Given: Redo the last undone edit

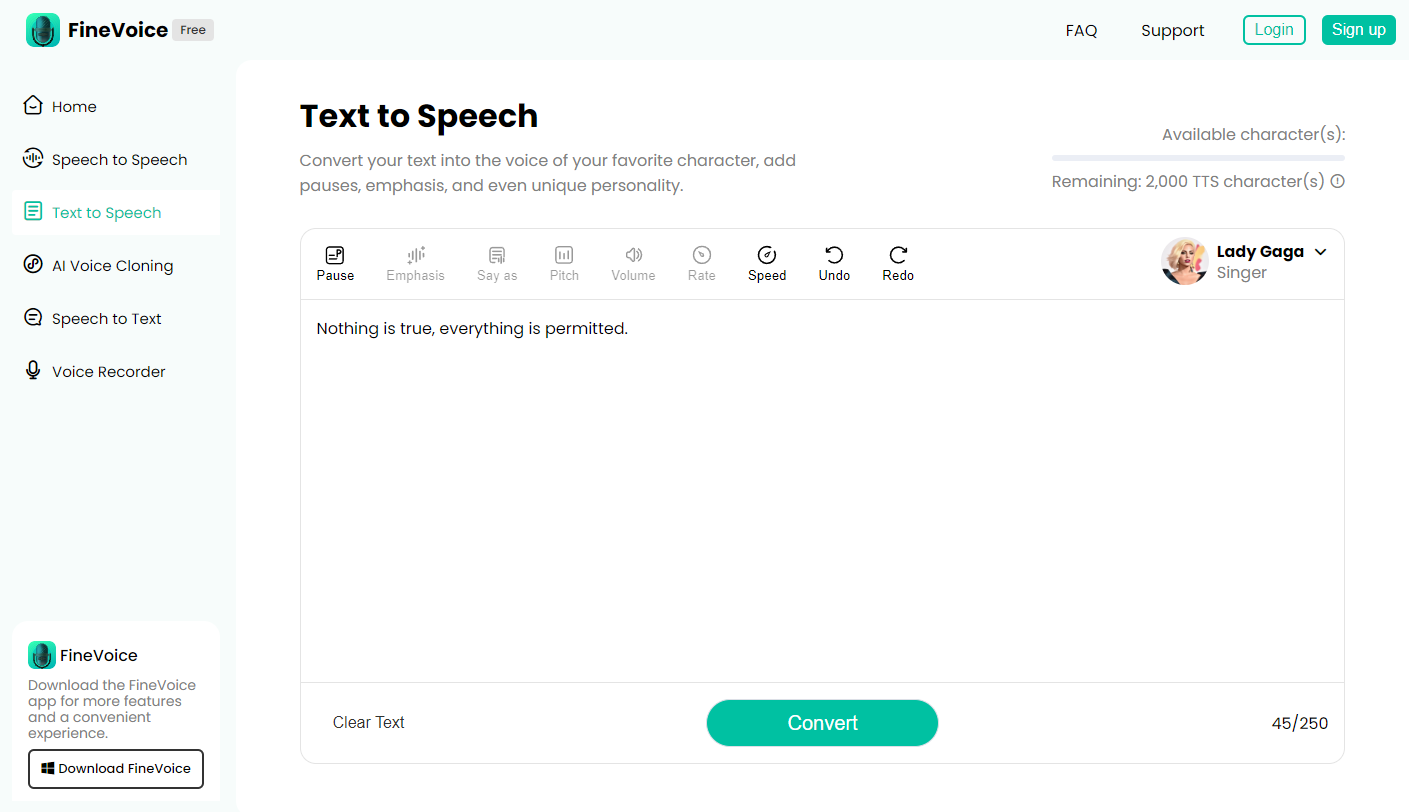Looking at the screenshot, I should click(898, 256).
